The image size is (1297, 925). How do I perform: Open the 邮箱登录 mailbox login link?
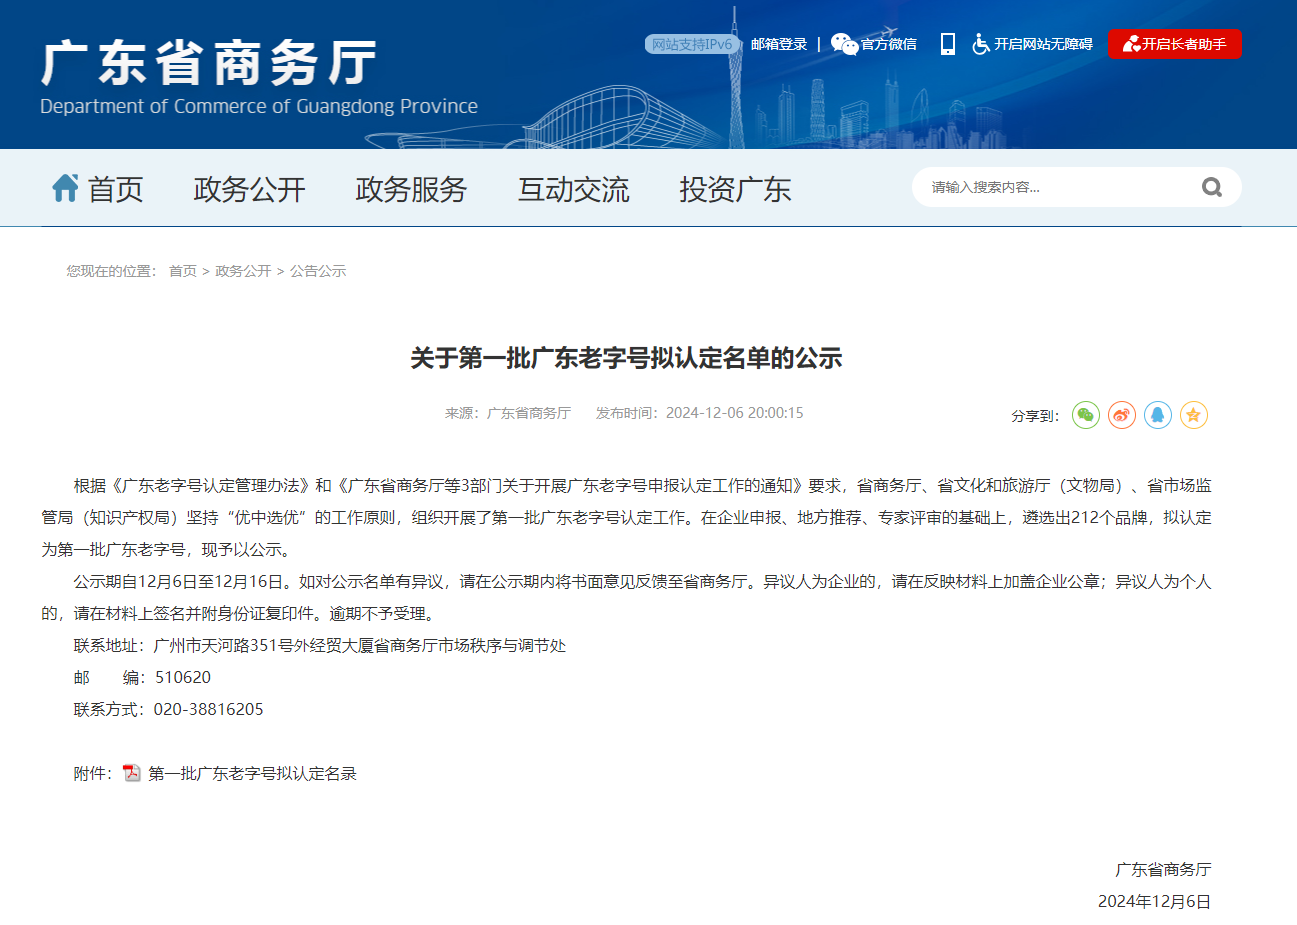(778, 44)
